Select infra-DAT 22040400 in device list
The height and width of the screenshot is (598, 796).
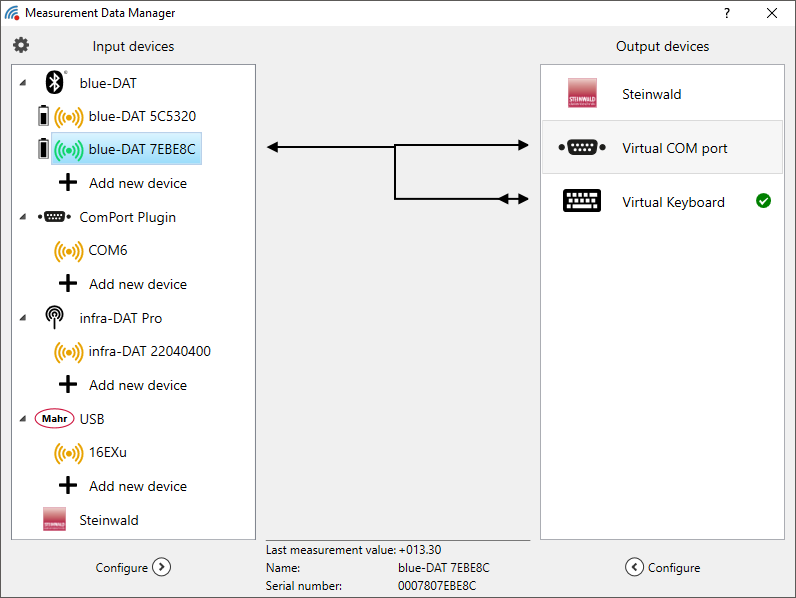pyautogui.click(x=149, y=351)
